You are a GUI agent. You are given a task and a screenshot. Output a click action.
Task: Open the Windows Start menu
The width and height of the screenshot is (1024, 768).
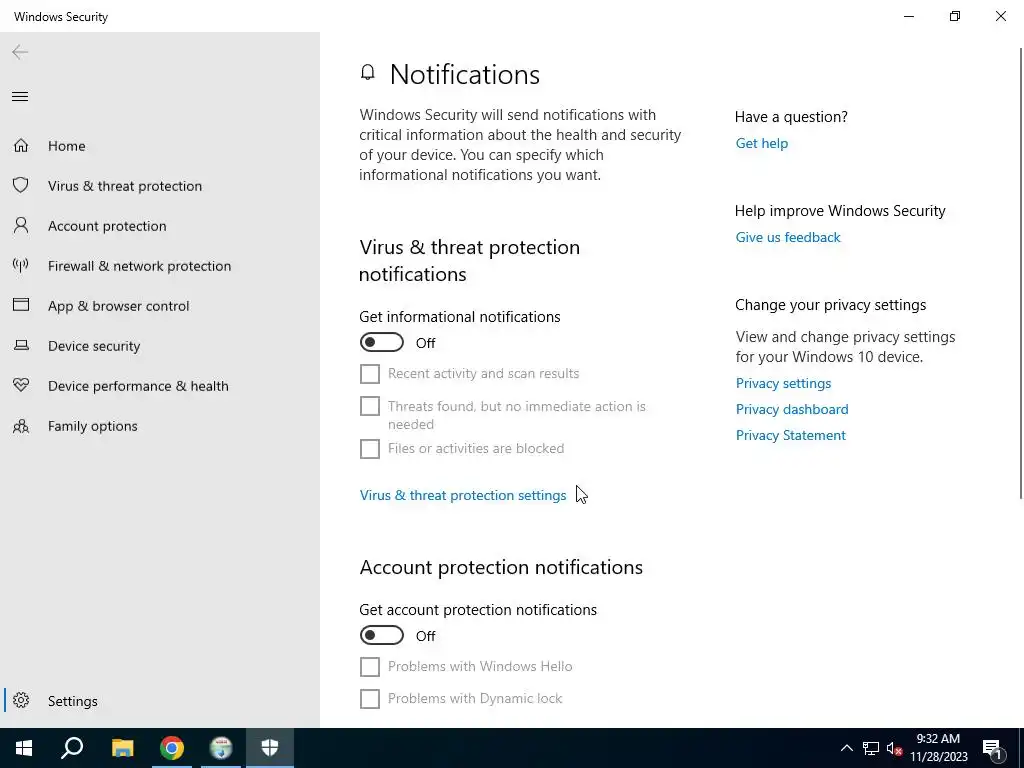tap(24, 748)
